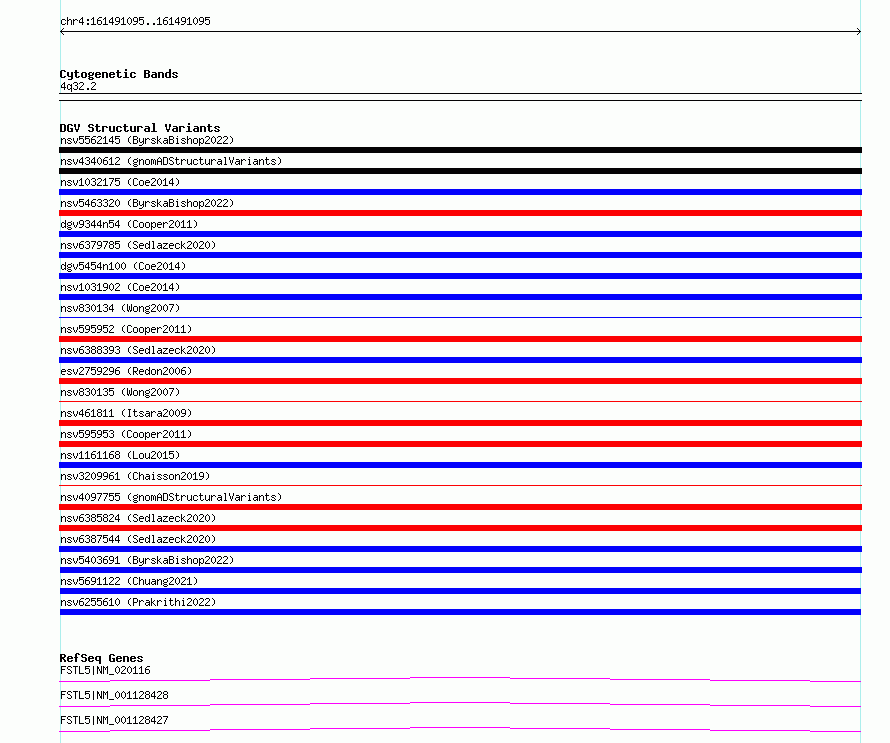Image resolution: width=890 pixels, height=743 pixels.
Task: Click the nsv5463320 (ByrskaBishop2022) label
Action: [147, 203]
